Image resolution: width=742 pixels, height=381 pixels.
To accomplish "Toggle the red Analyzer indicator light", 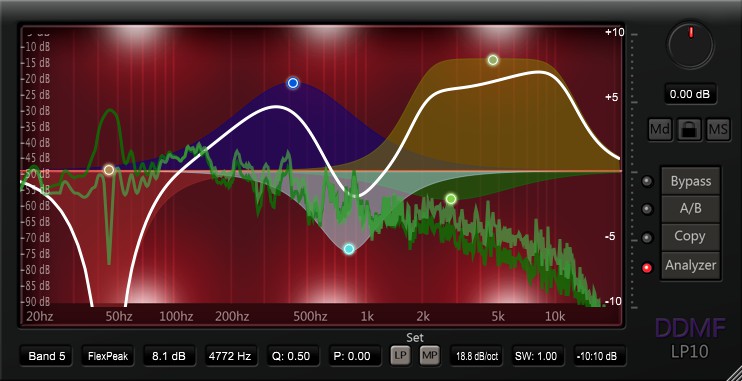I will tap(647, 268).
